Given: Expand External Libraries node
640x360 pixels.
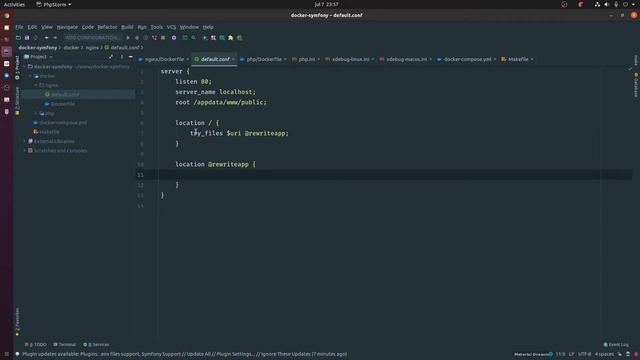Looking at the screenshot, I should (24, 141).
